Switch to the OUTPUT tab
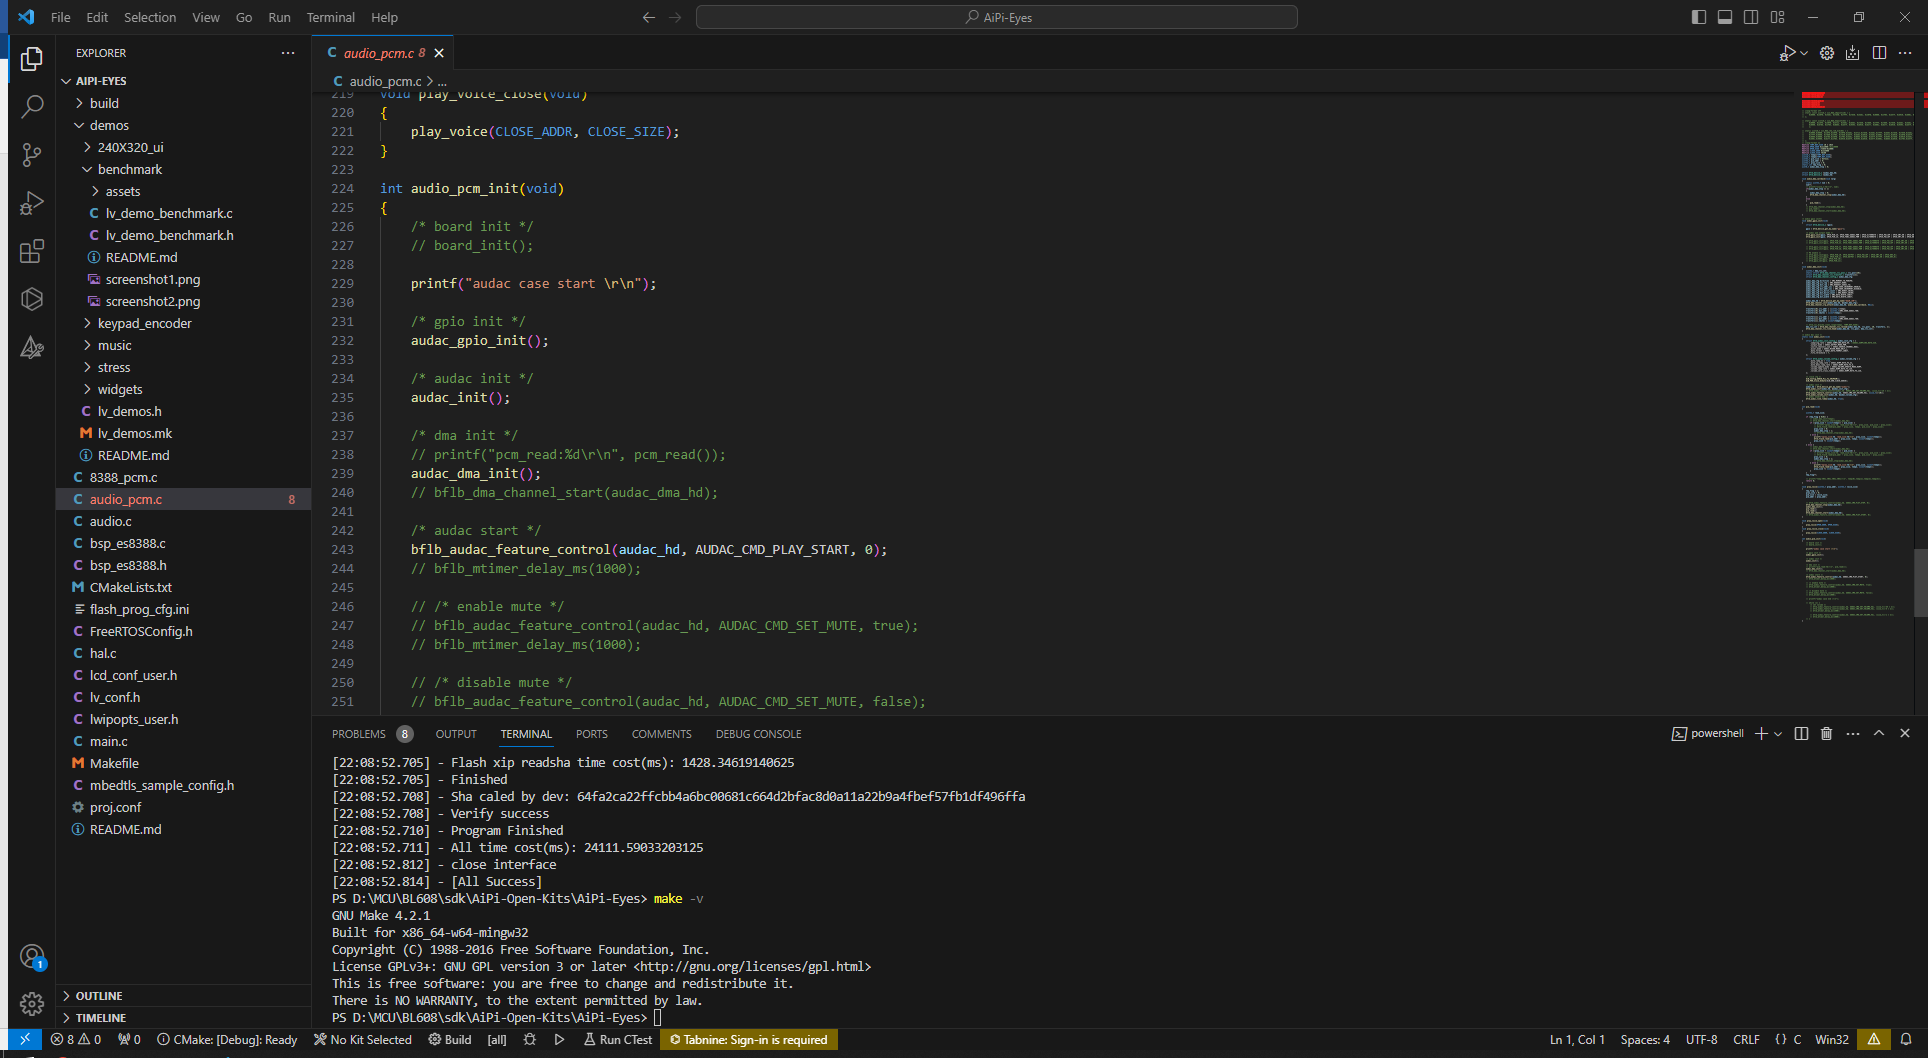The width and height of the screenshot is (1928, 1058). (456, 734)
